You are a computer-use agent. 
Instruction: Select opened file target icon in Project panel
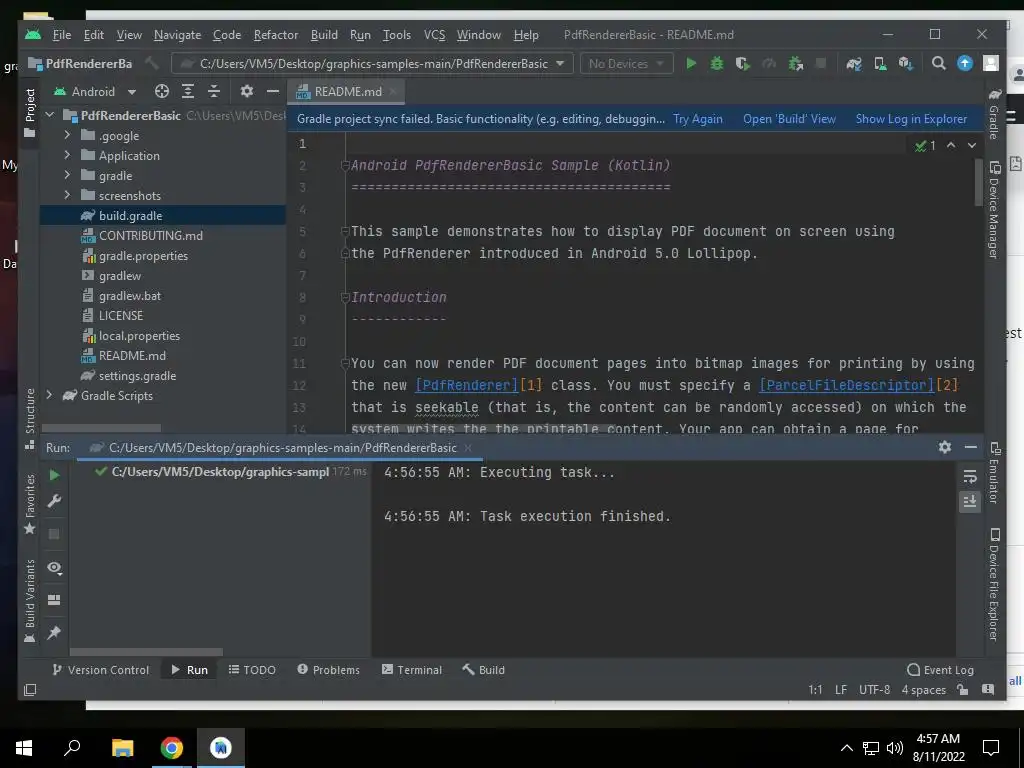161,91
